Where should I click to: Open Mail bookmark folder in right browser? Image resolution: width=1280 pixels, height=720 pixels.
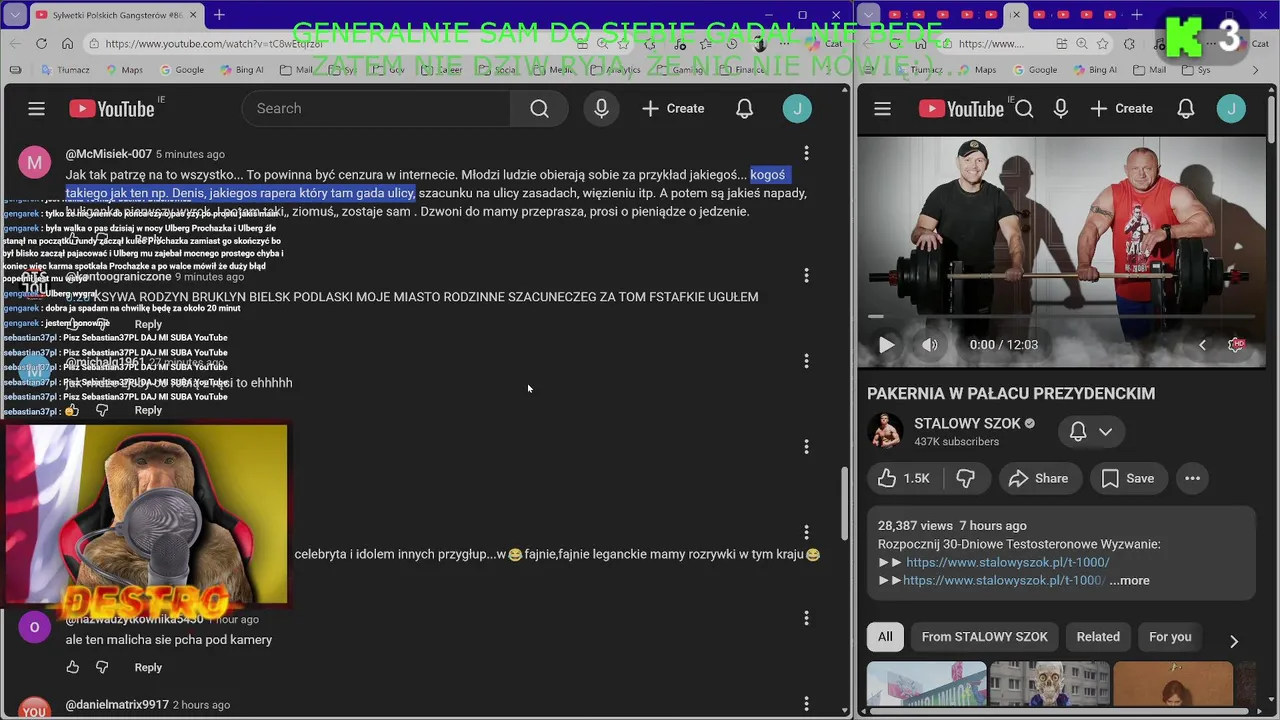coord(1149,70)
